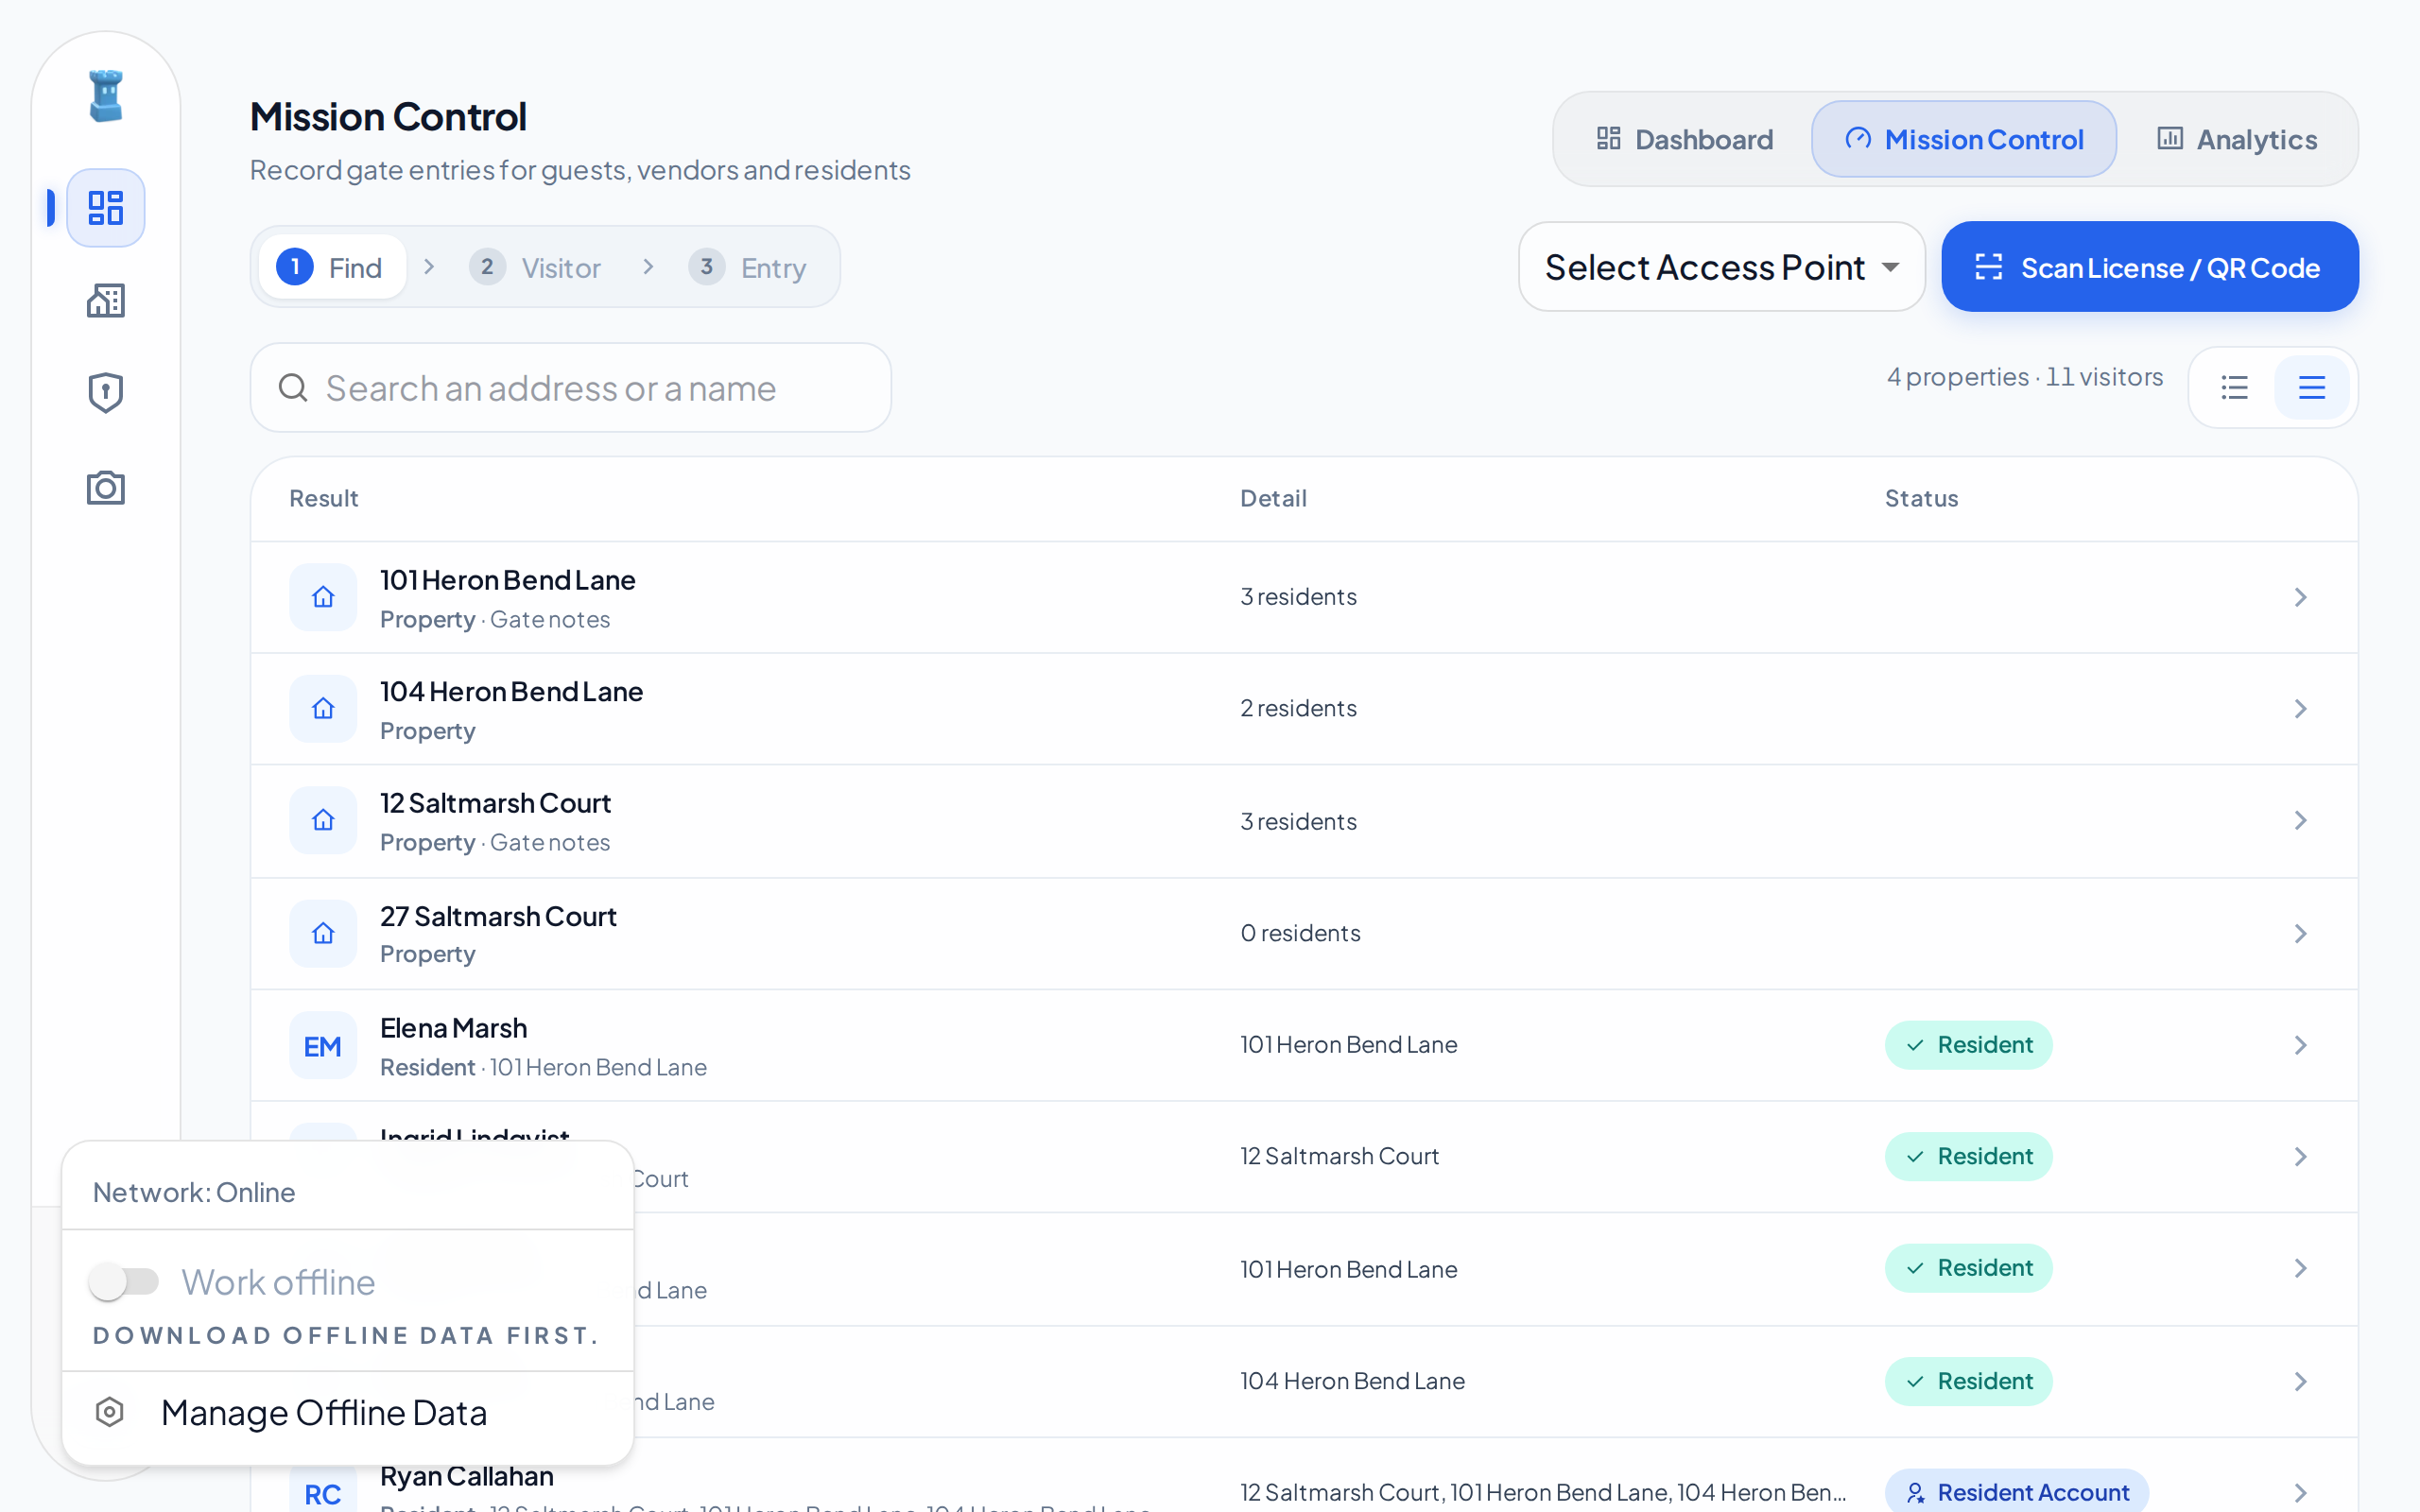Click the Resident Account badge
Screen dimensions: 2420x1512
(x=2017, y=1492)
